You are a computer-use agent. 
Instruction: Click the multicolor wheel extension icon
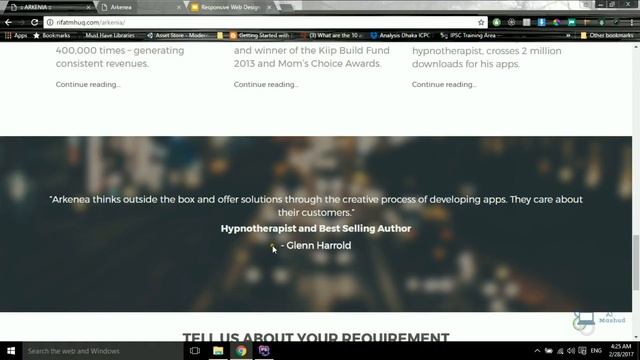click(x=556, y=22)
